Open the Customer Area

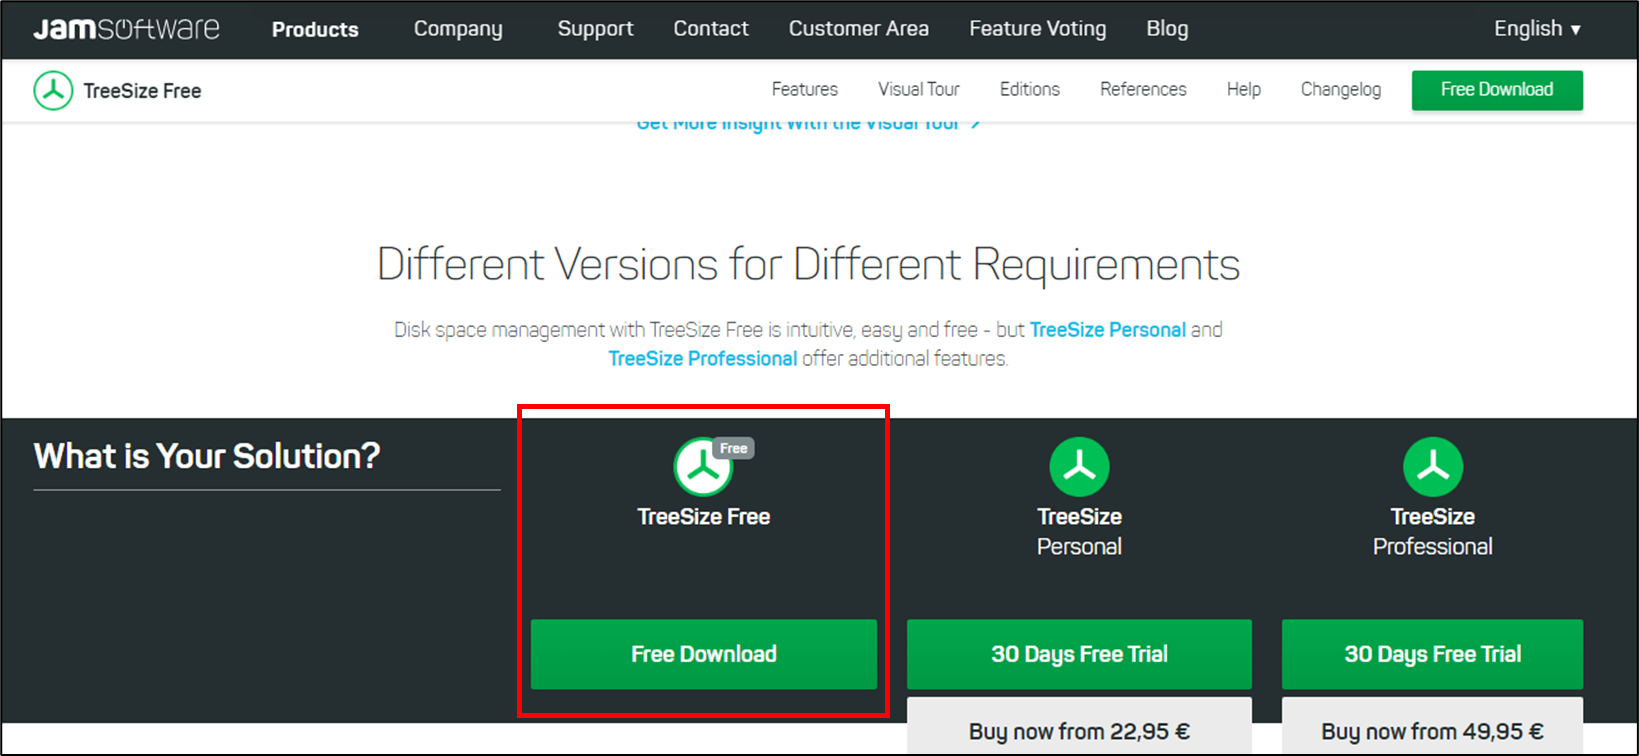point(859,29)
